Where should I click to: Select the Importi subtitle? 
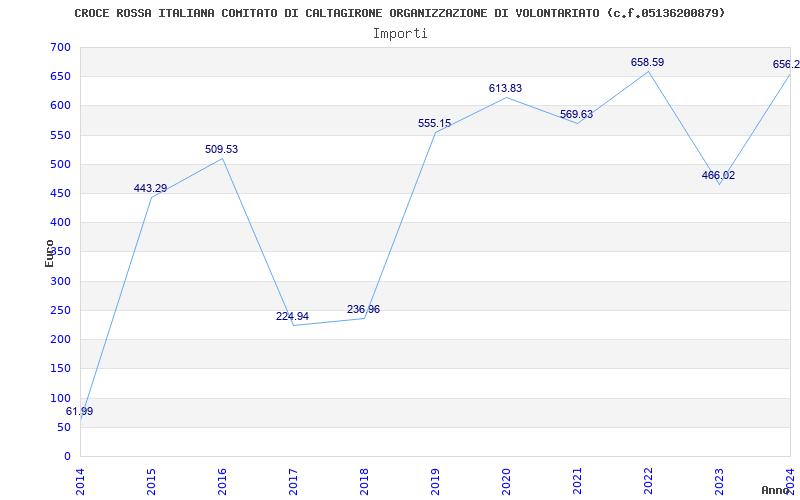pyautogui.click(x=400, y=34)
